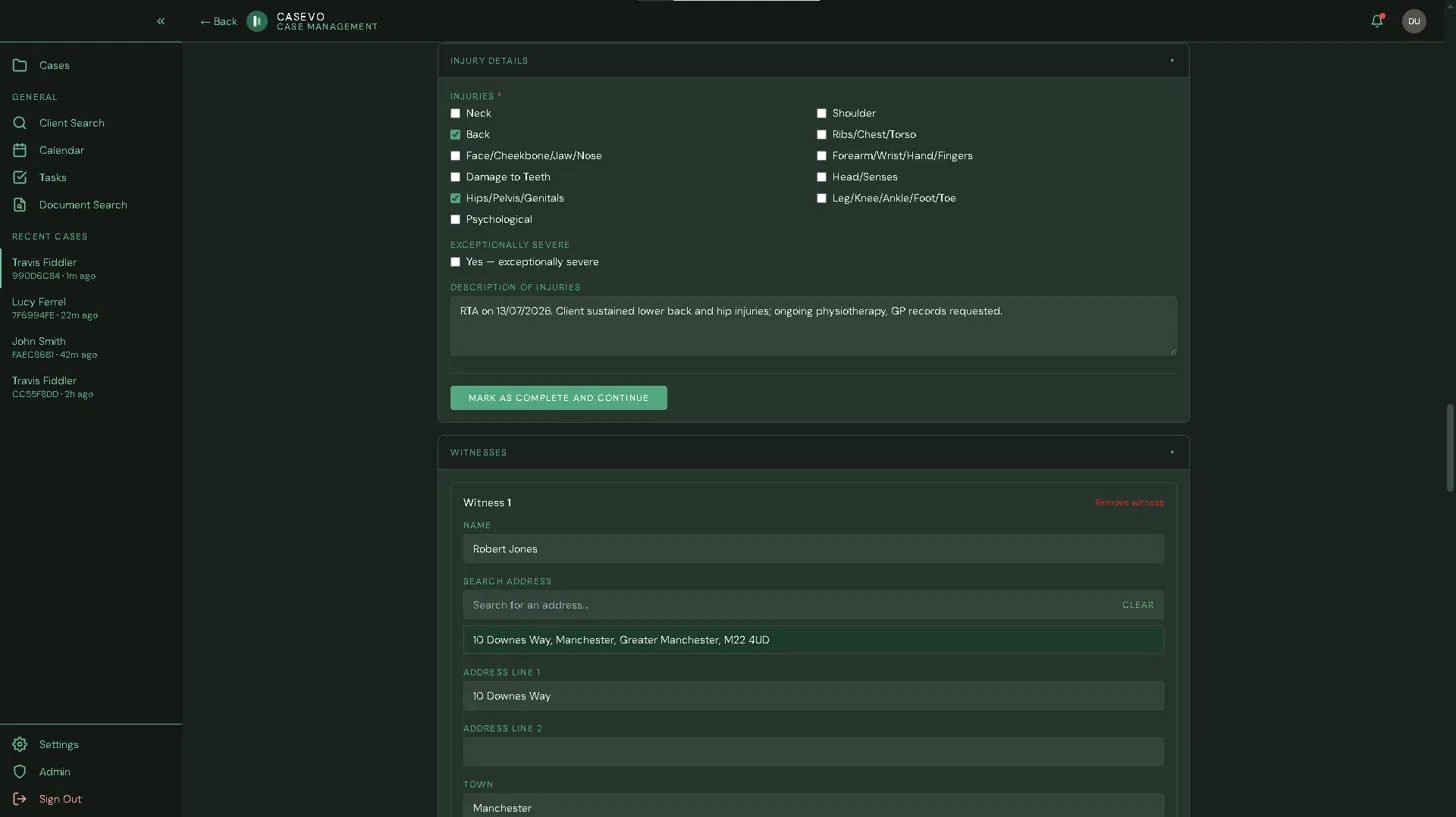The height and width of the screenshot is (817, 1456).
Task: Click the page vertical scrollbar thumb
Action: coord(1450,448)
